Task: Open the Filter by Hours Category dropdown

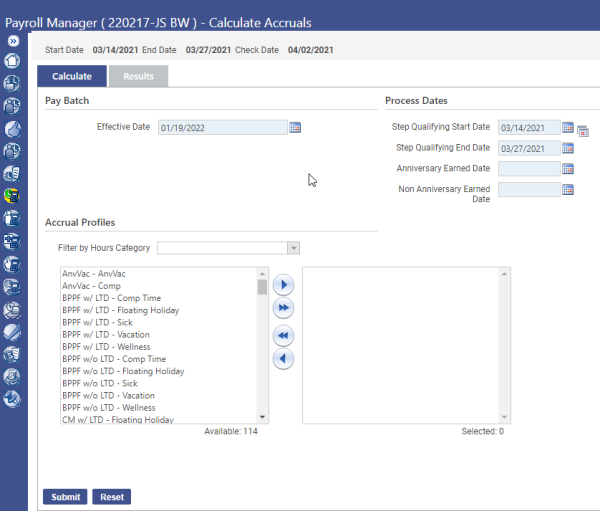Action: [x=293, y=248]
